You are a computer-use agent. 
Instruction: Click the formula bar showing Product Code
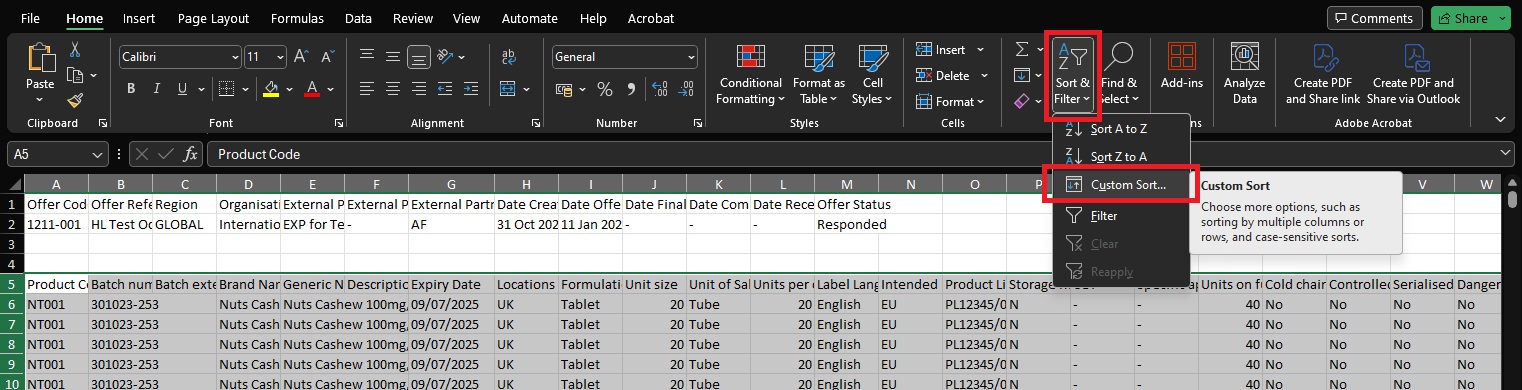(860, 154)
